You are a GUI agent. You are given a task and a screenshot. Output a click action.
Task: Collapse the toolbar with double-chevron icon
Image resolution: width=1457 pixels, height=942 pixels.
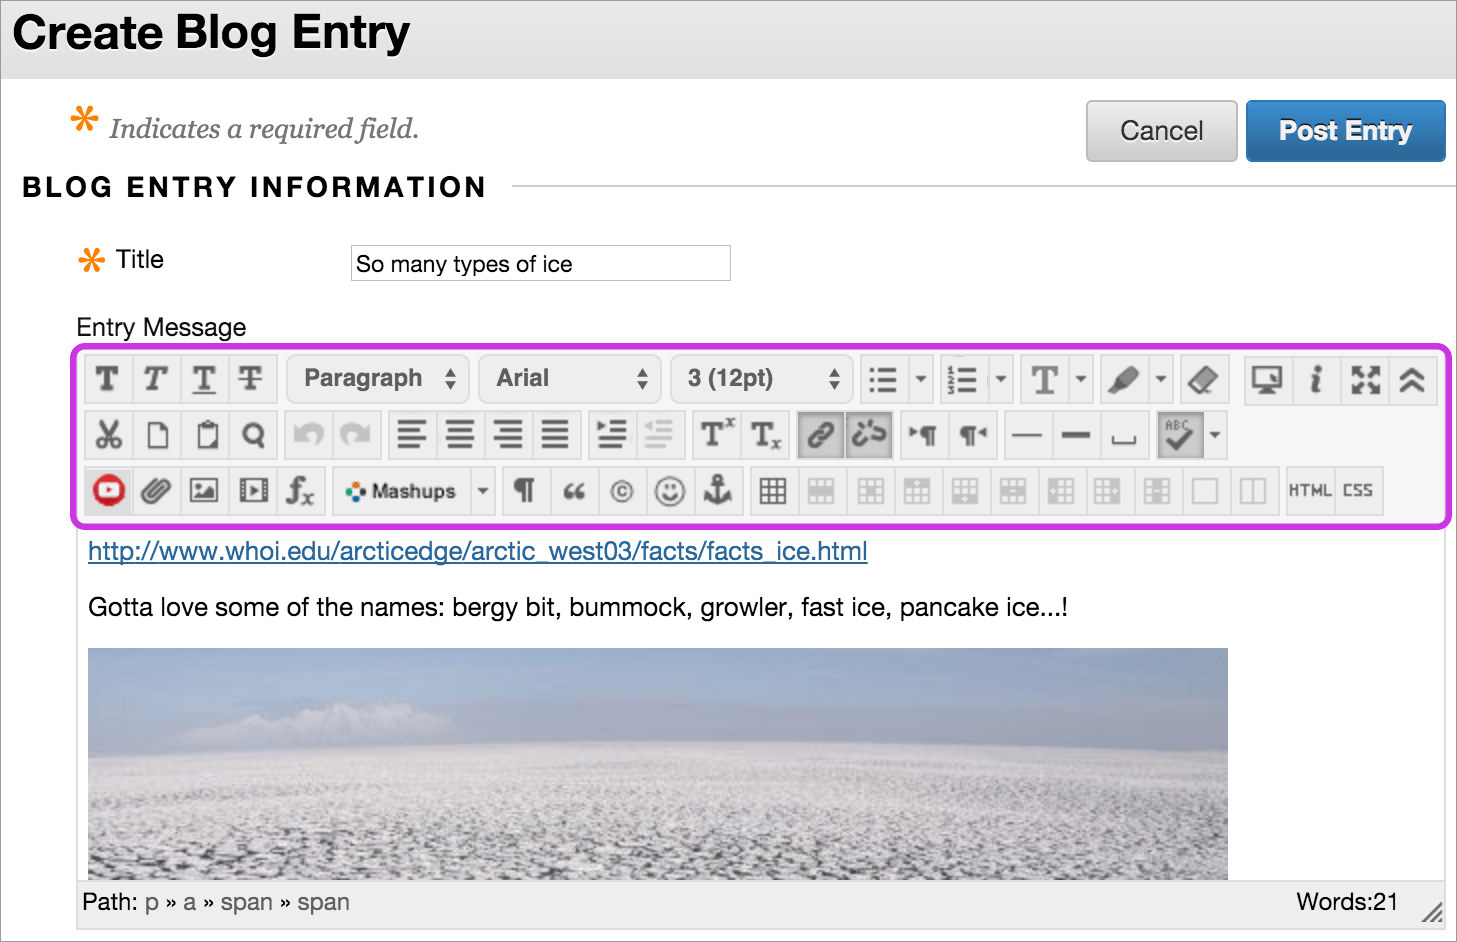point(1412,380)
